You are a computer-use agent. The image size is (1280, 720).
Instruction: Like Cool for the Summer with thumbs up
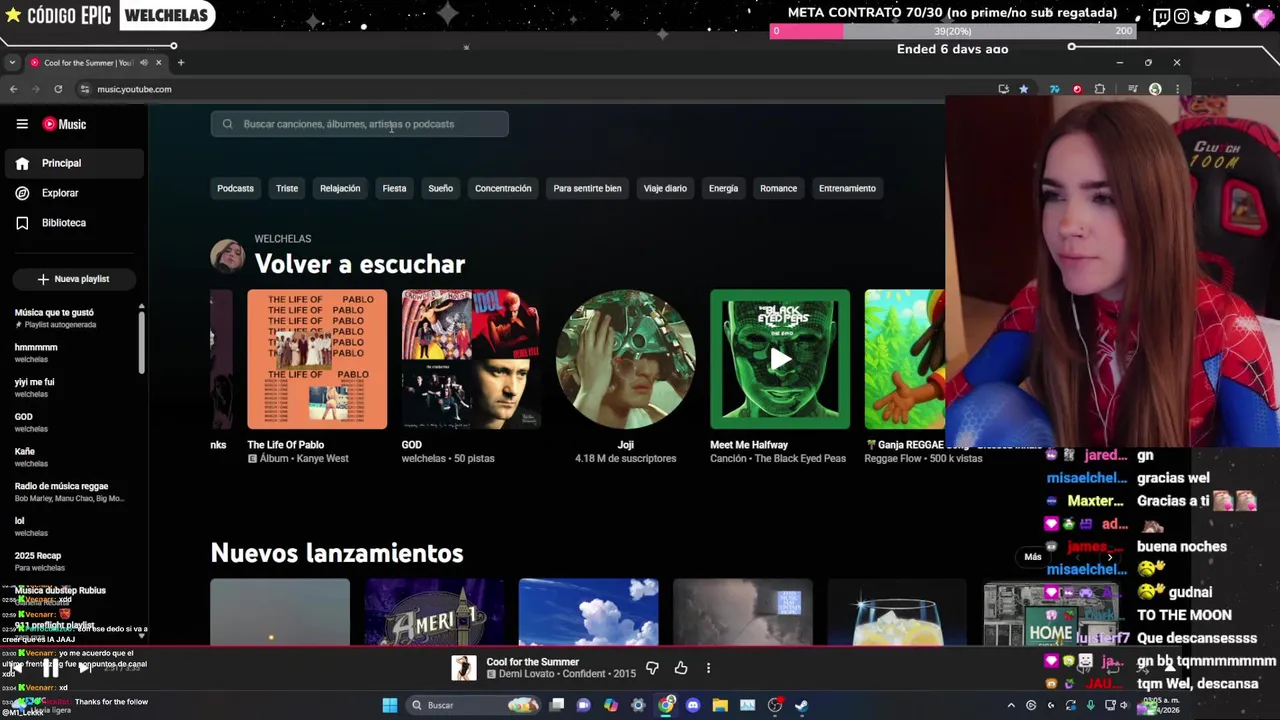(681, 668)
